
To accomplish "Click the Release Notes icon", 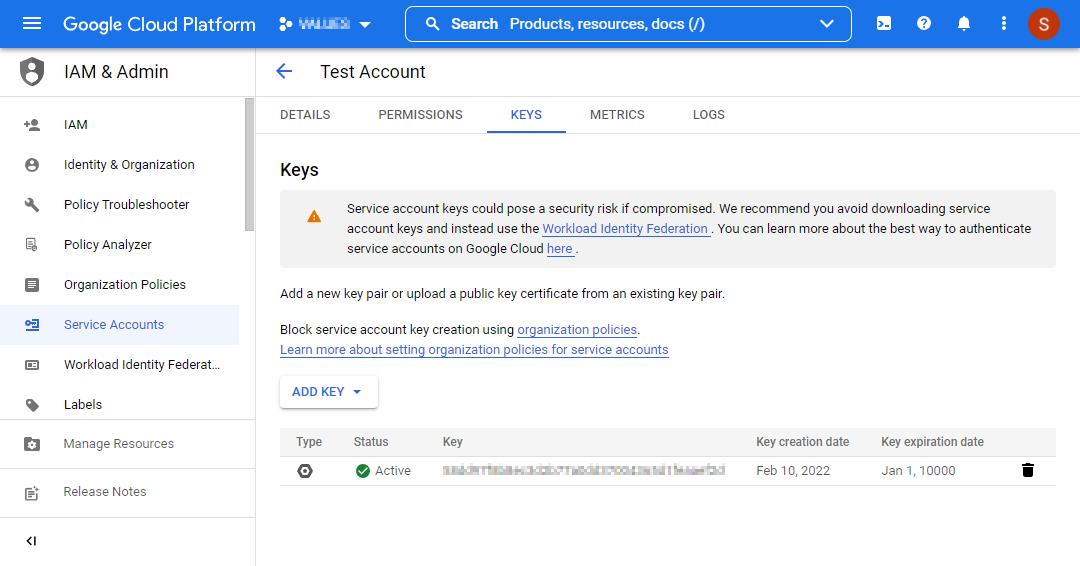I will tap(32, 493).
